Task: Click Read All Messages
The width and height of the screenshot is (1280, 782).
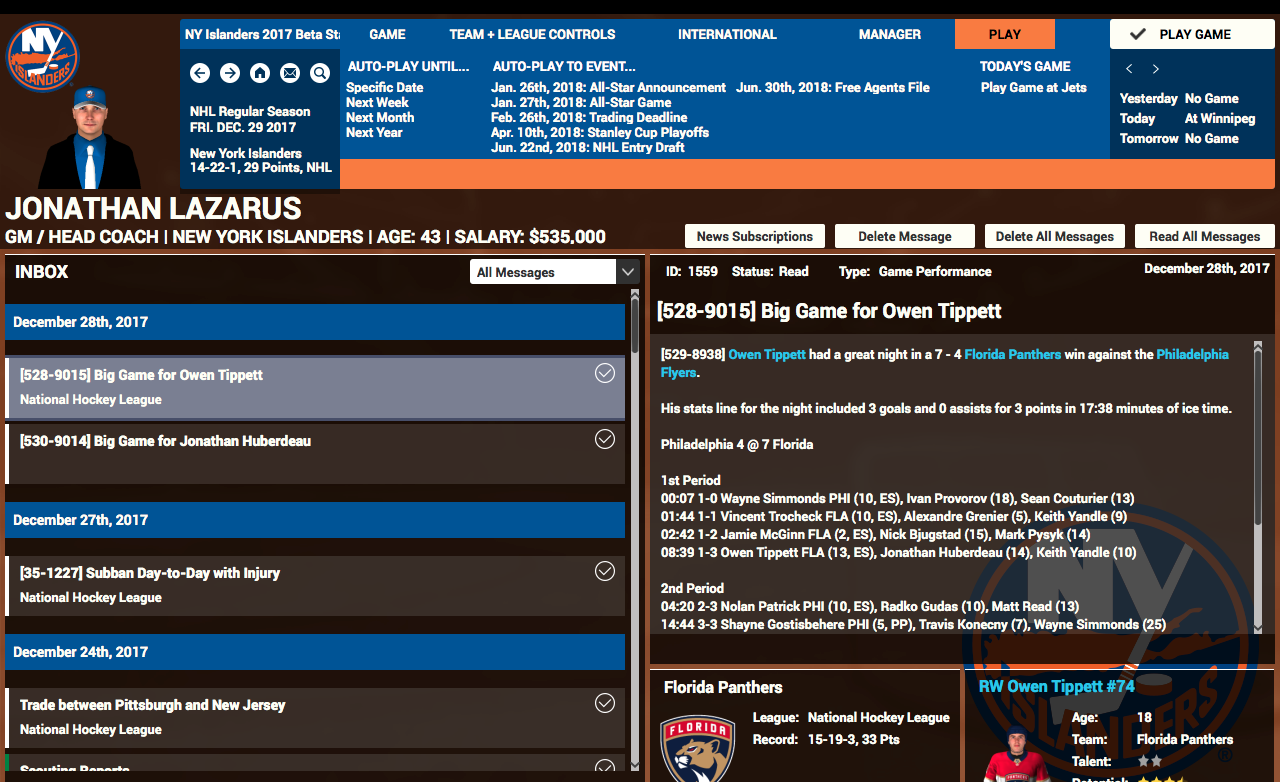Action: click(1205, 236)
